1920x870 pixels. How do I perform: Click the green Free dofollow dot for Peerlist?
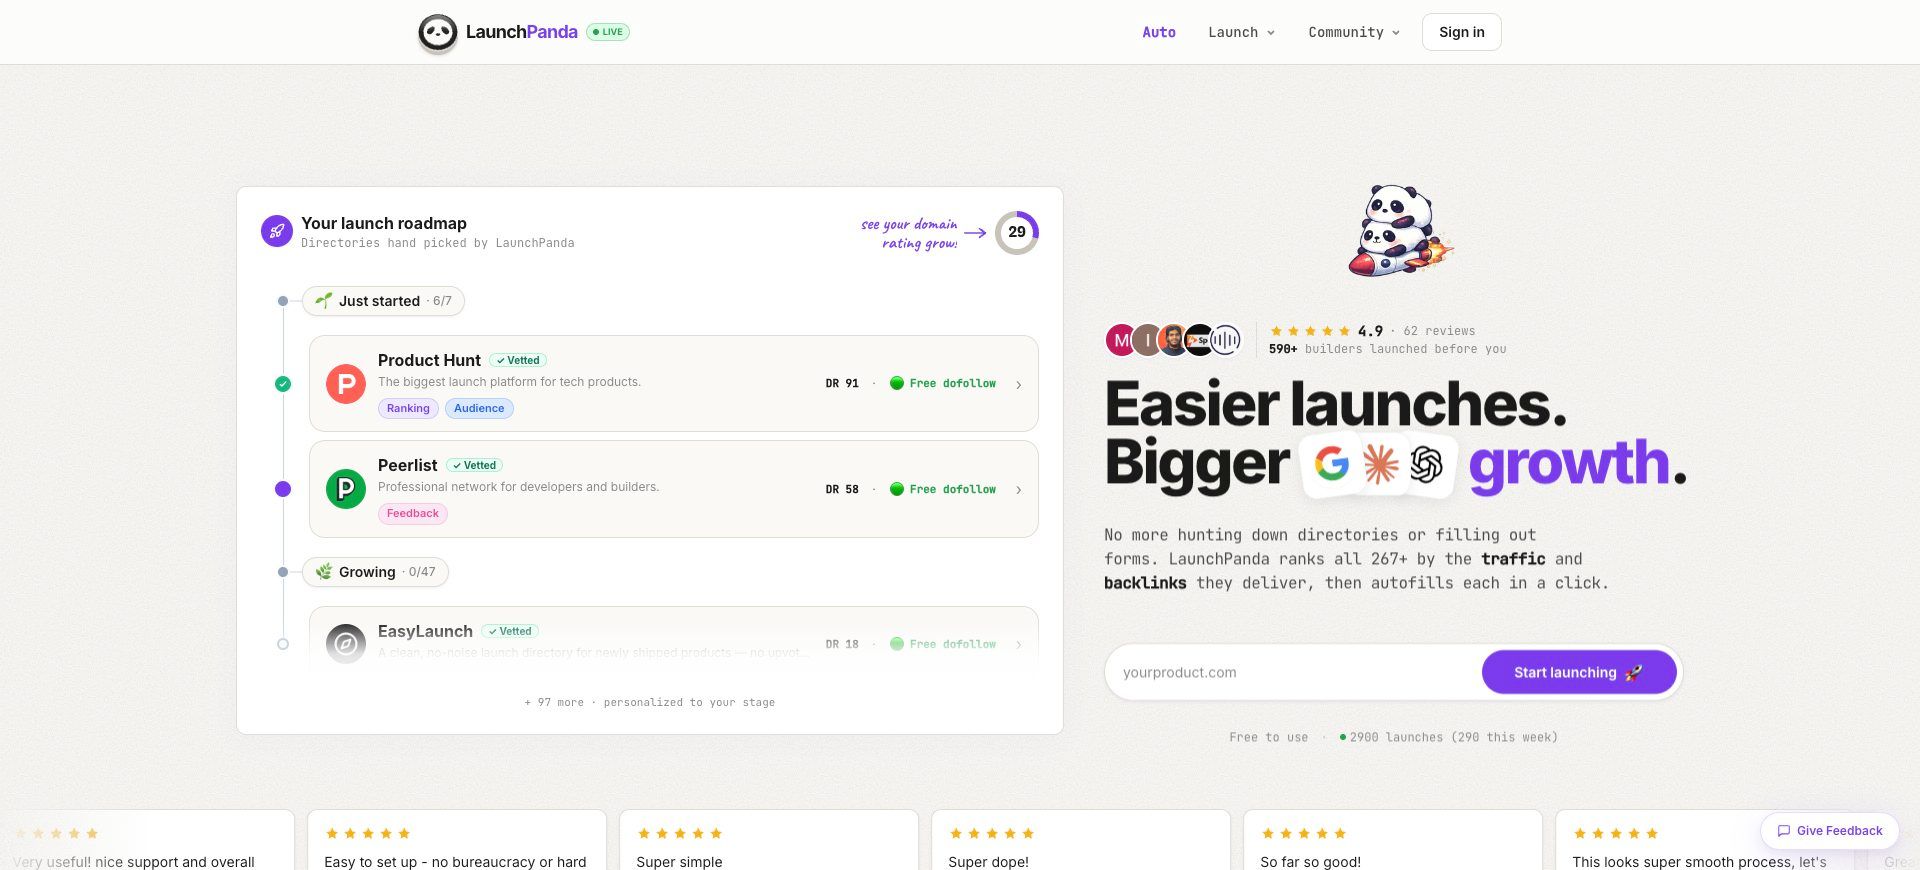897,489
